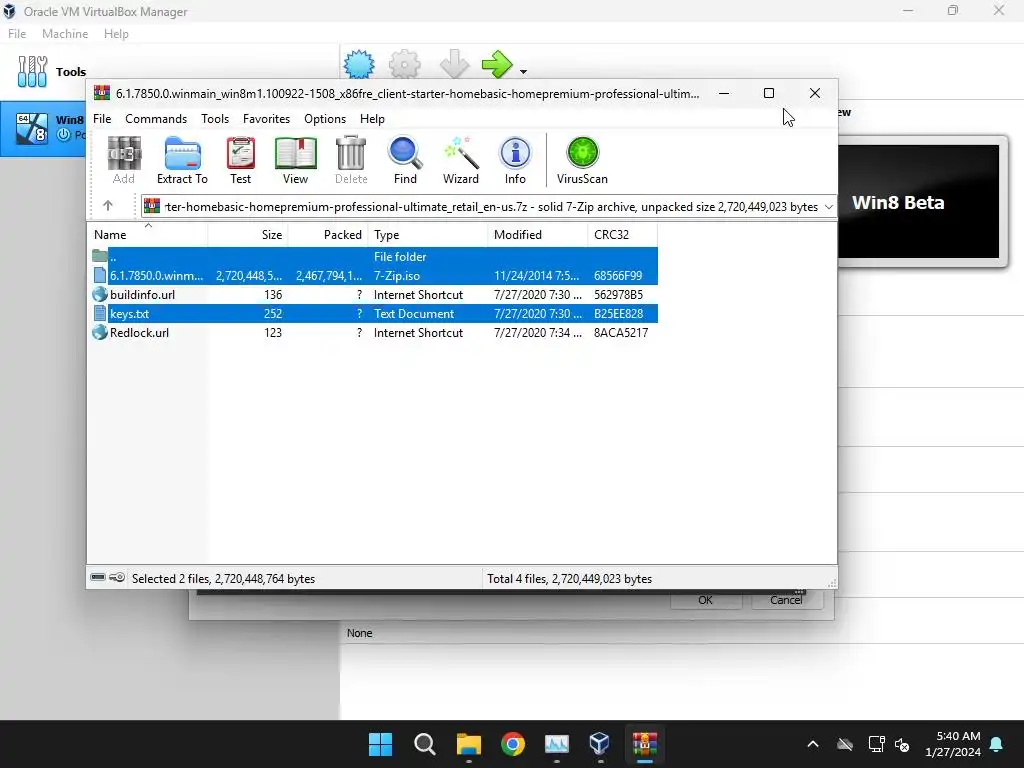Sort file list by Type column
This screenshot has height=768, width=1024.
tap(428, 234)
